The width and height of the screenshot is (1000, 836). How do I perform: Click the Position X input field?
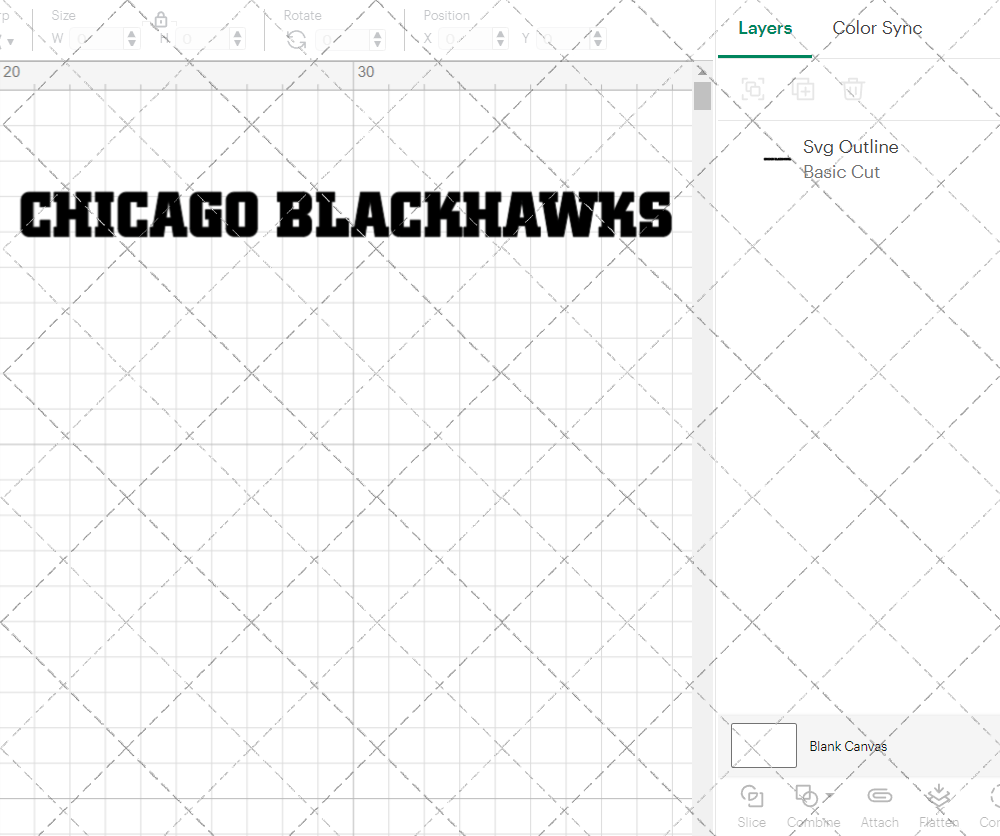pyautogui.click(x=466, y=39)
